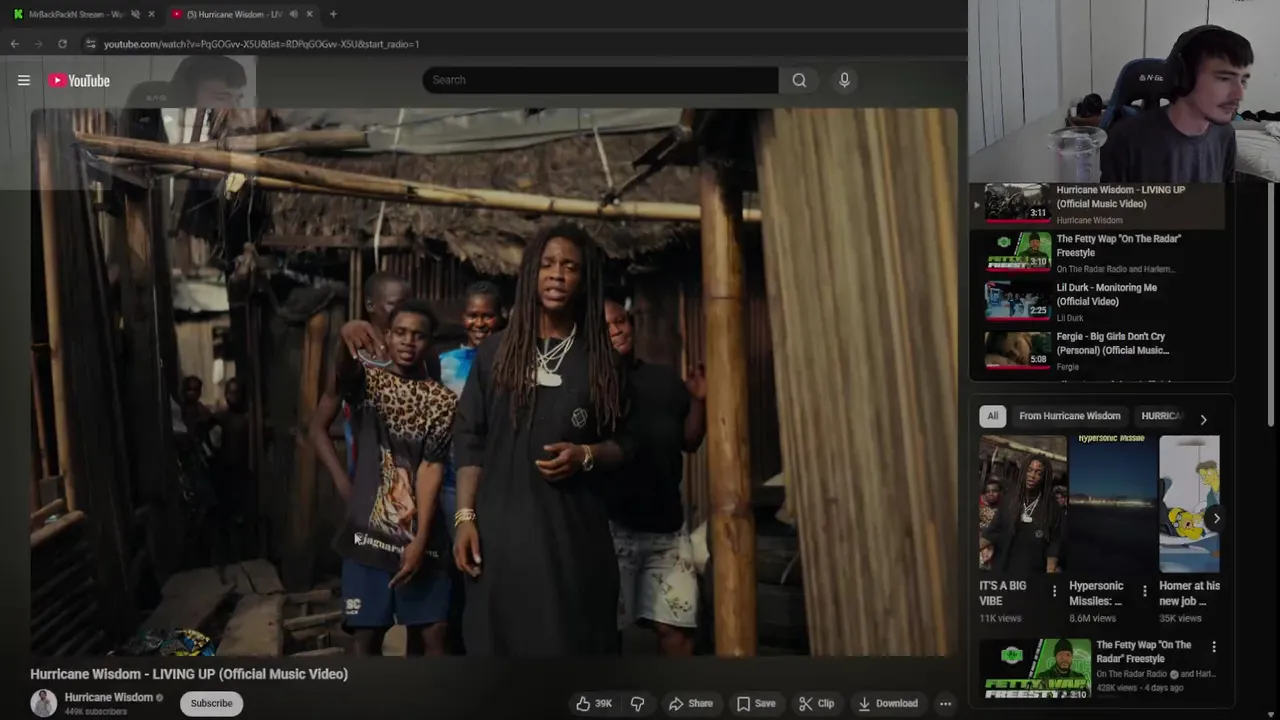The width and height of the screenshot is (1280, 720).
Task: Unmute the MrBackPackN Stream tab
Action: (x=135, y=14)
